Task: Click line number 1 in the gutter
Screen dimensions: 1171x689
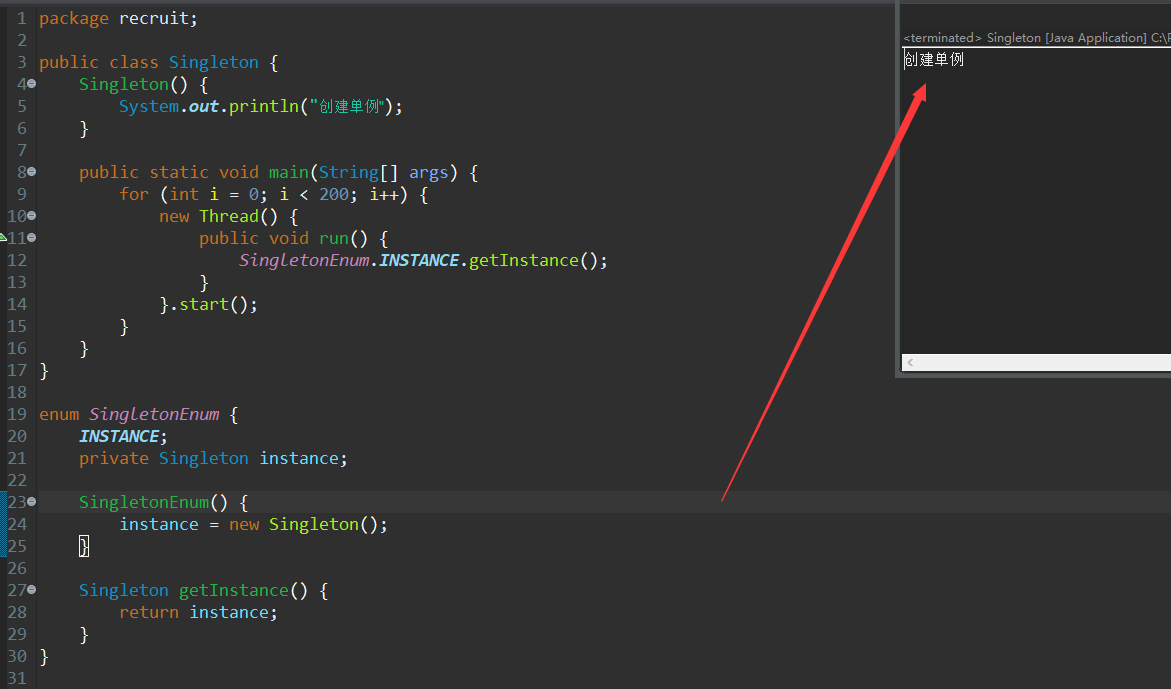Action: [22, 19]
